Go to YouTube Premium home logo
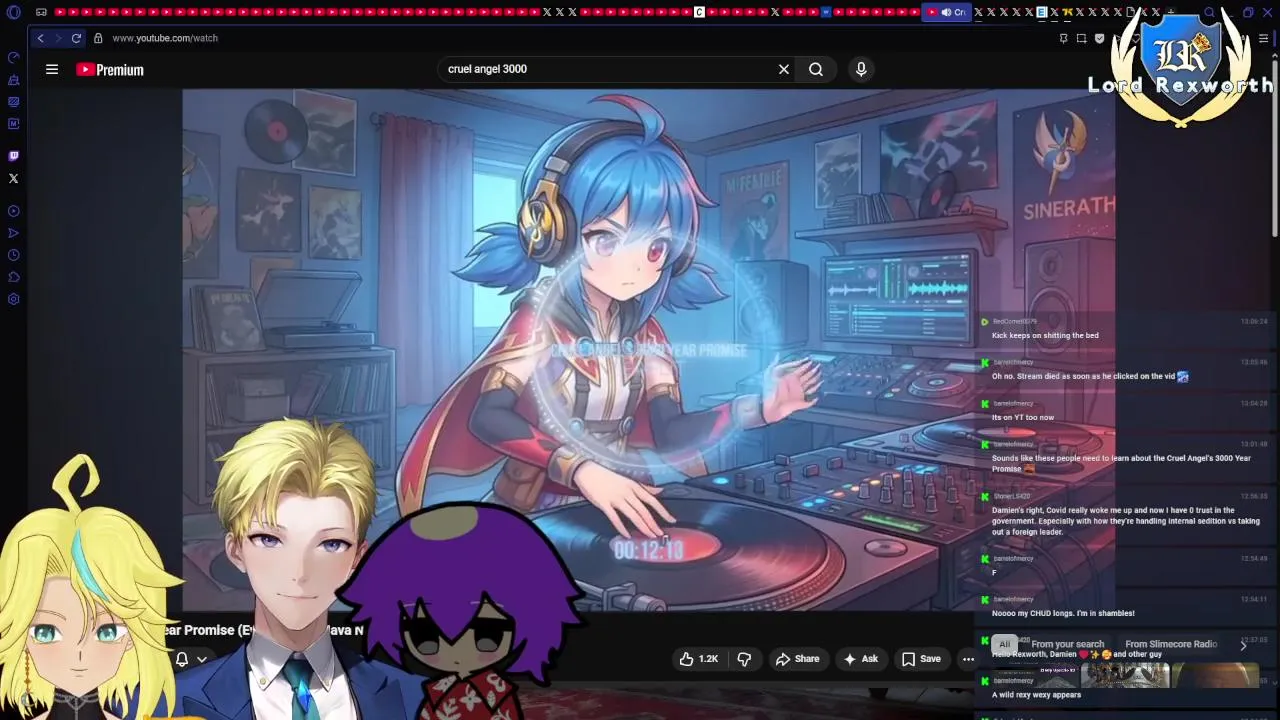1280x720 pixels. [x=110, y=70]
